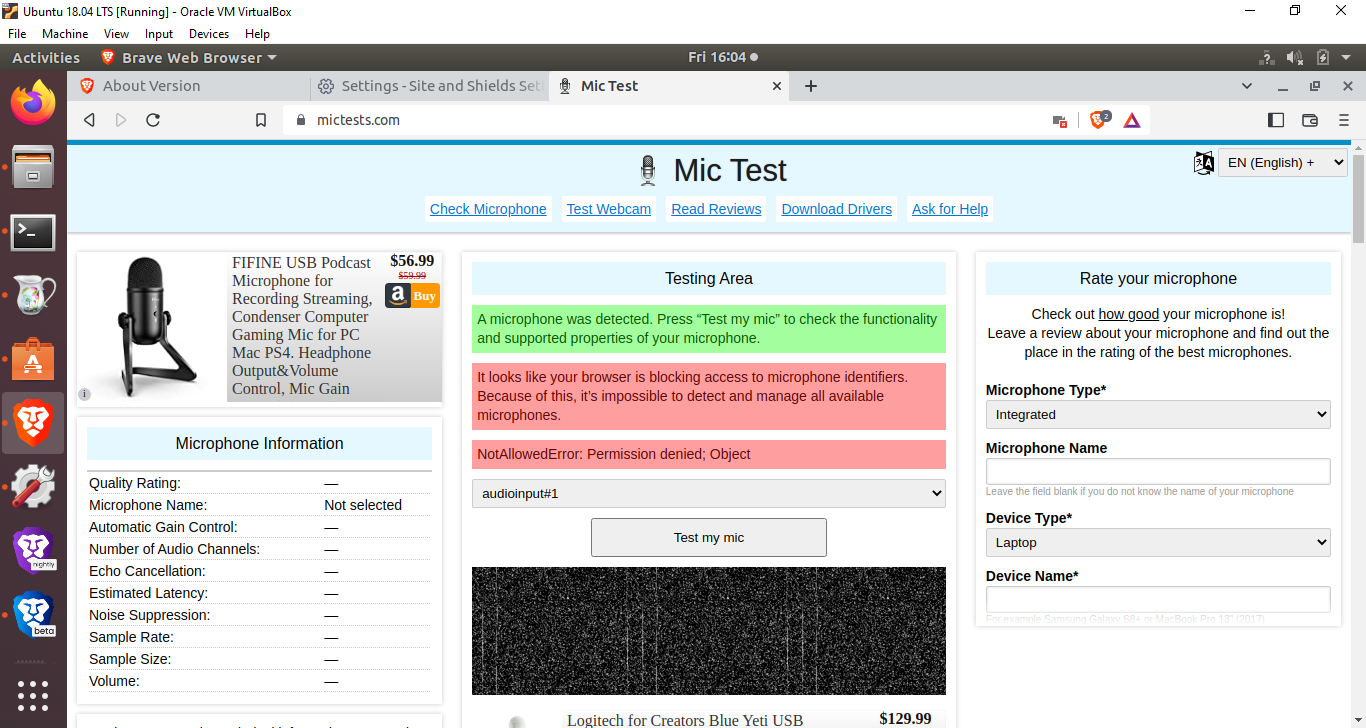
Task: Open the EN (English) language dropdown
Action: click(x=1283, y=163)
